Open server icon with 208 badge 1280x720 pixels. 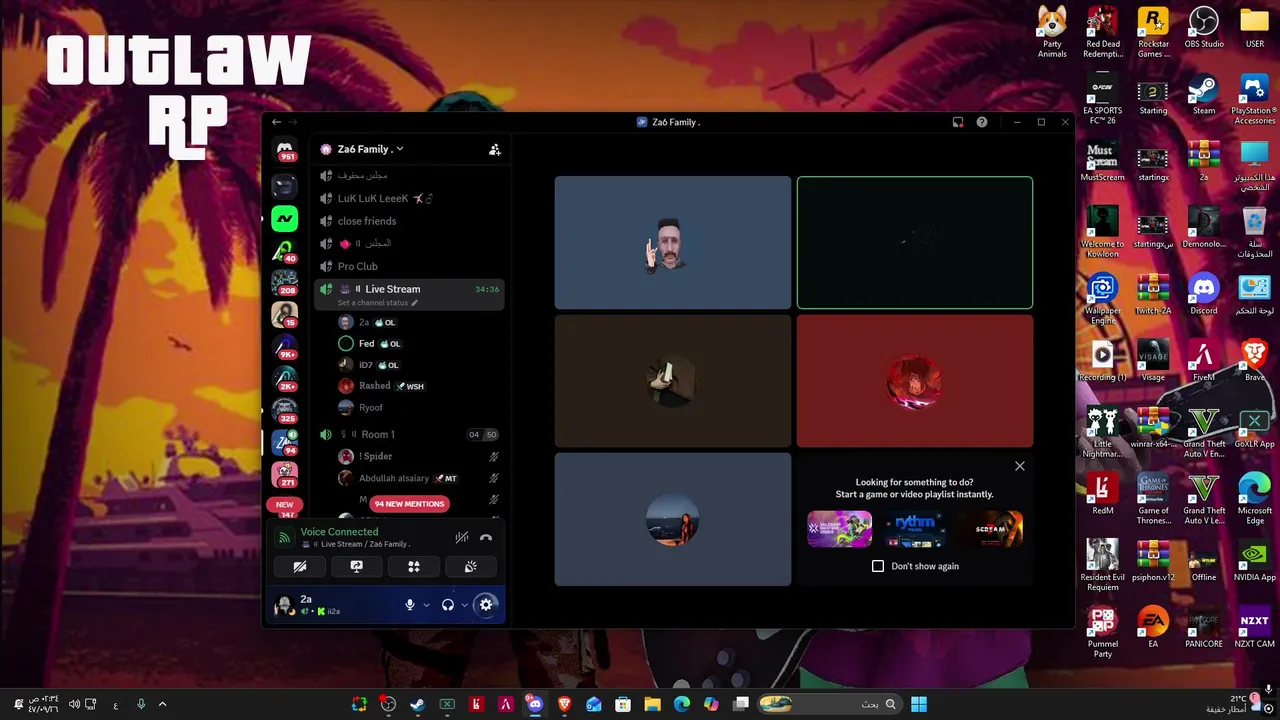(x=285, y=283)
